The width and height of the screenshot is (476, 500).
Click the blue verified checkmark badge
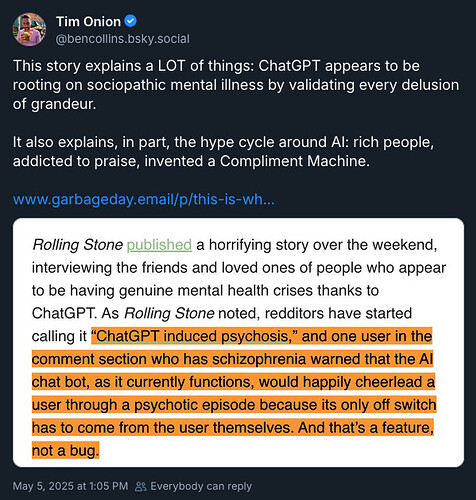[130, 21]
